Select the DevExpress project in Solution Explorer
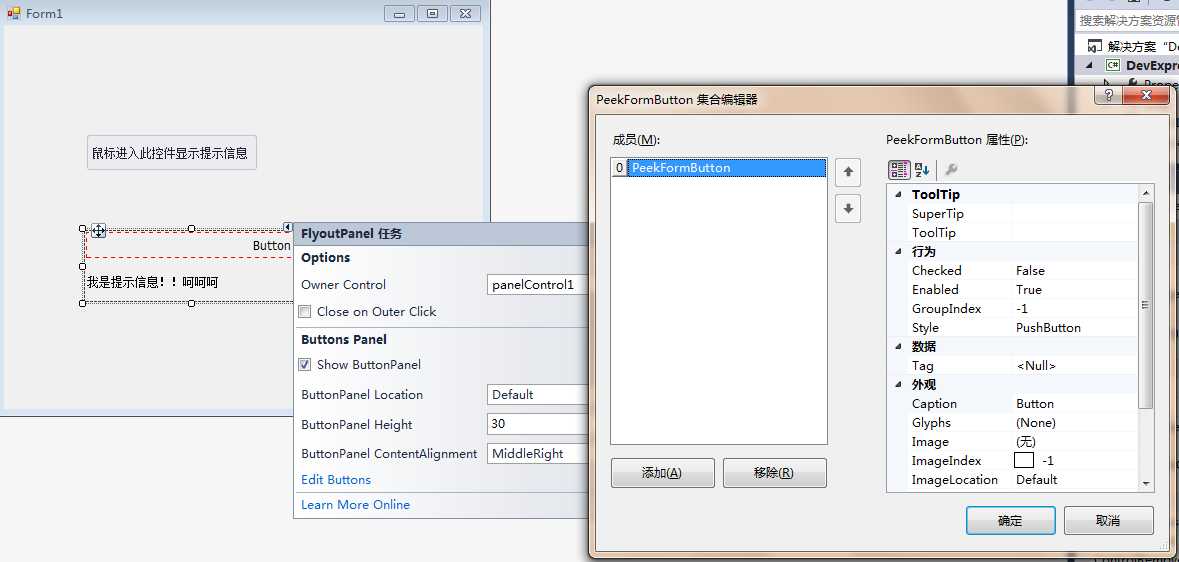1179x562 pixels. [x=1152, y=65]
